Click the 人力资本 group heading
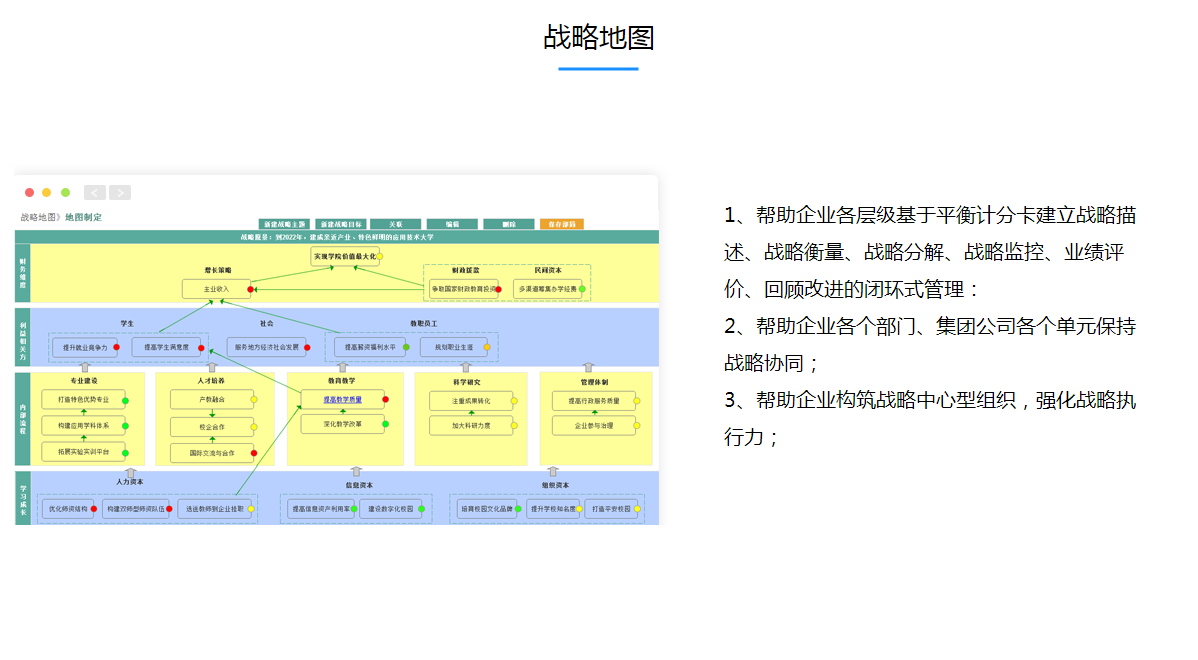The width and height of the screenshot is (1198, 660). [x=130, y=483]
